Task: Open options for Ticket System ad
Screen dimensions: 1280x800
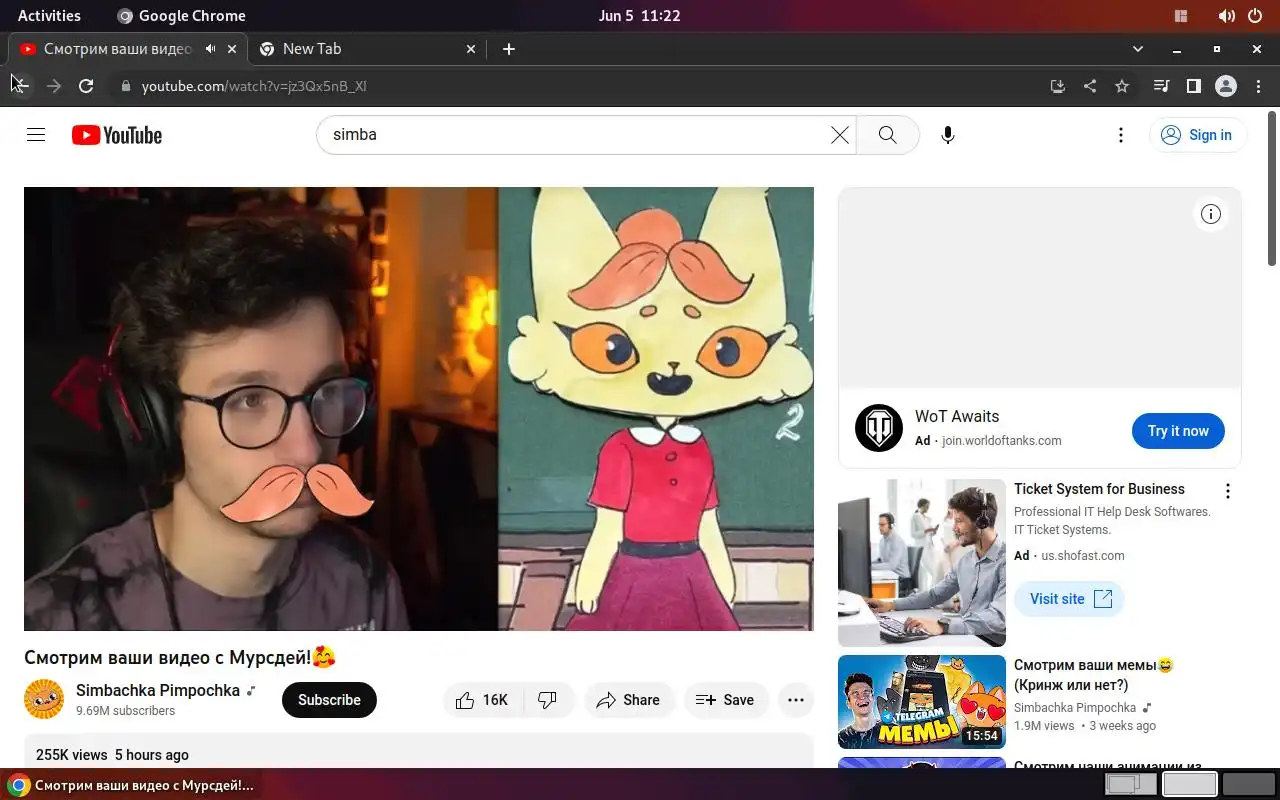Action: tap(1228, 491)
